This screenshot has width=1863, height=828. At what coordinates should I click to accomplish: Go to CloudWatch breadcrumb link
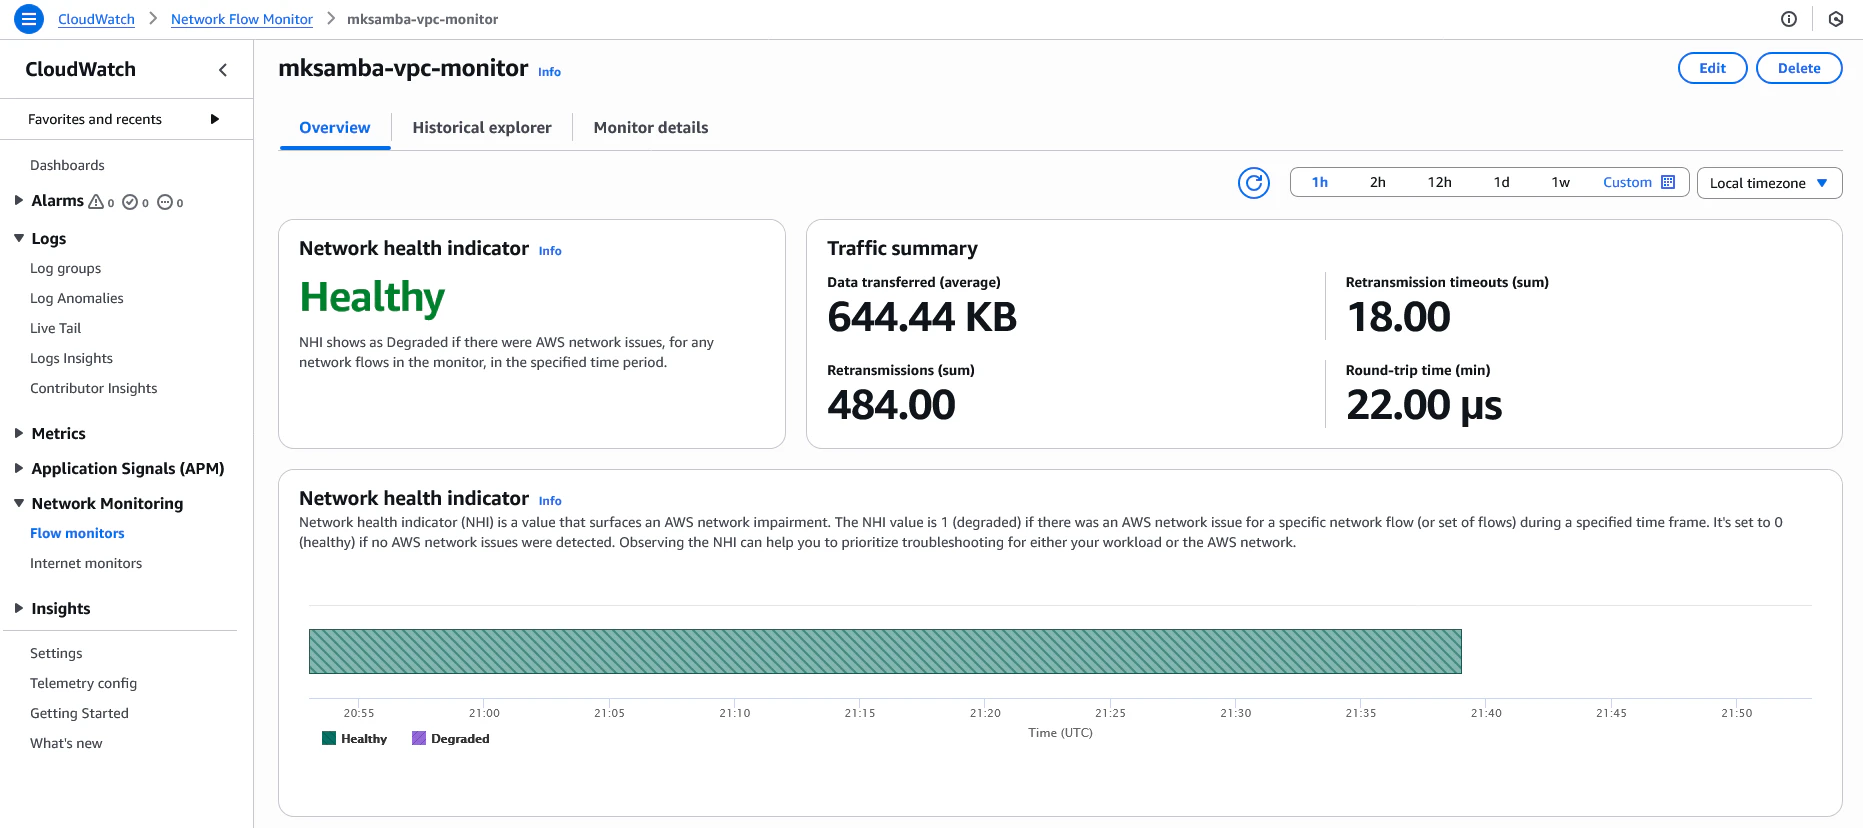[x=96, y=19]
